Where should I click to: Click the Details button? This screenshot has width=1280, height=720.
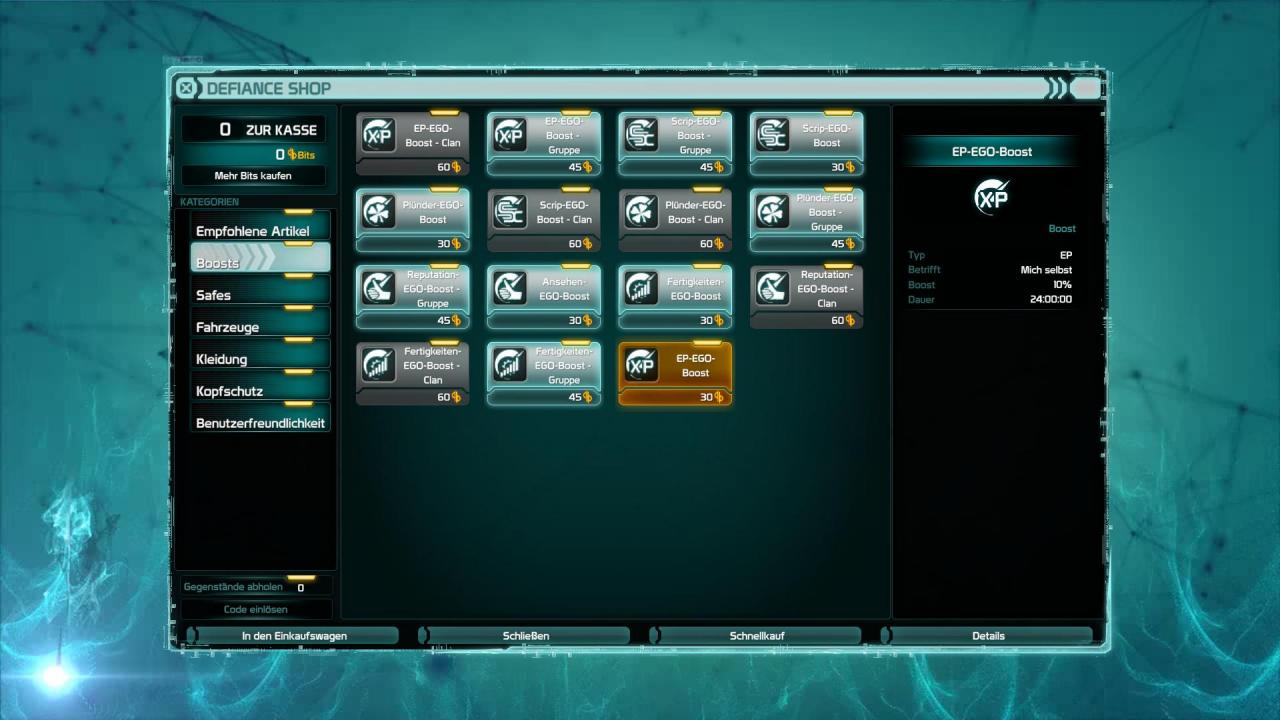click(988, 635)
